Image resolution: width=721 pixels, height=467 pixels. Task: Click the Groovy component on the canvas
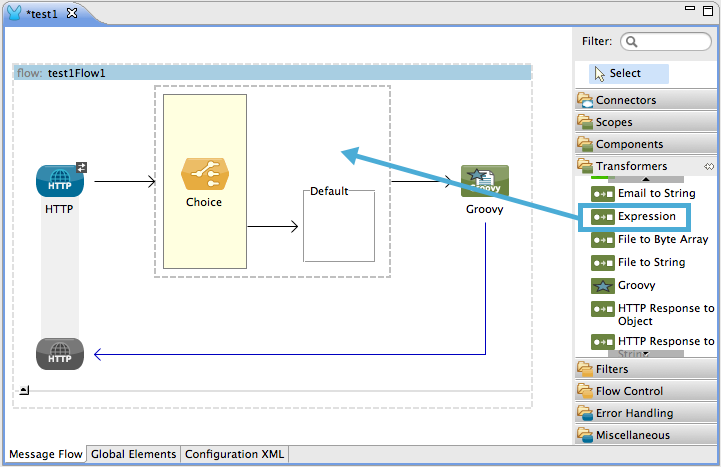(485, 181)
